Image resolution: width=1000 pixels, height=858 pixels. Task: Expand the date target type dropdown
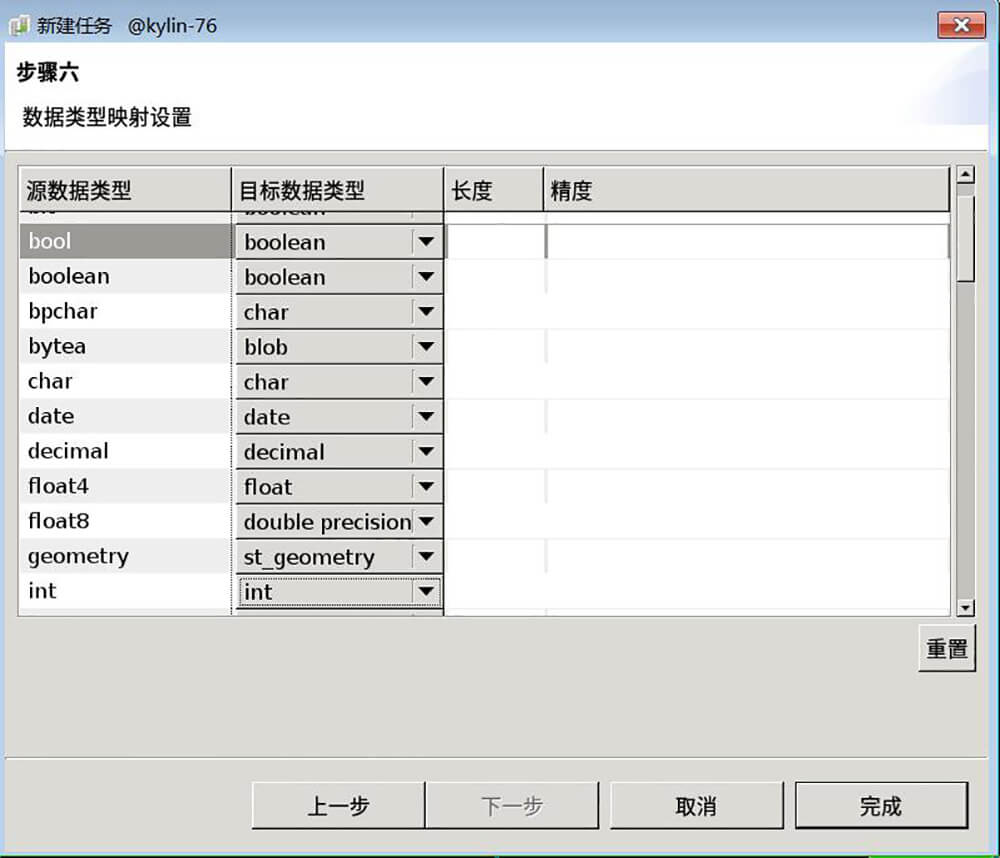(426, 417)
